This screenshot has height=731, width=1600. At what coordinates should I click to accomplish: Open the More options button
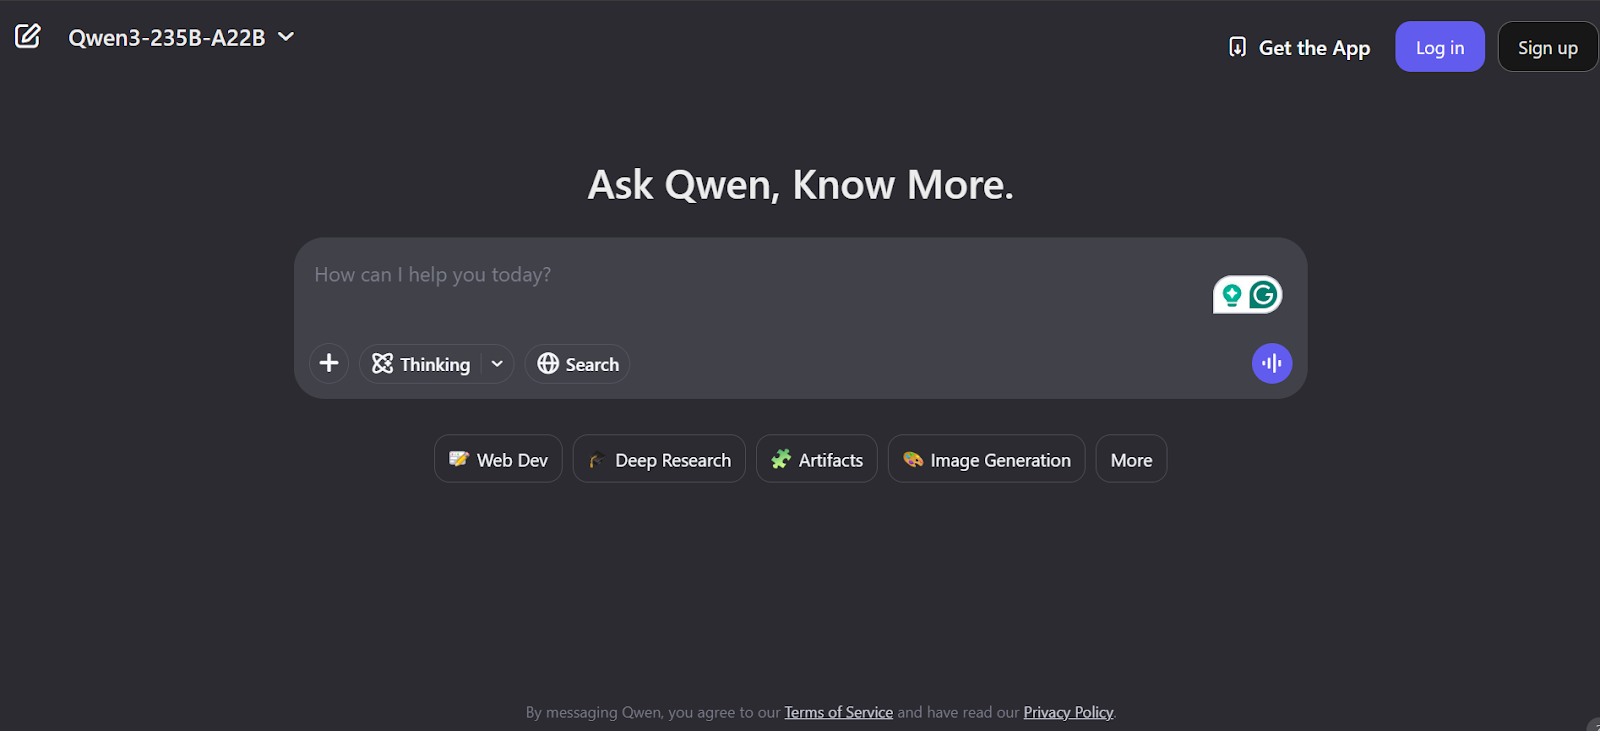(1131, 459)
